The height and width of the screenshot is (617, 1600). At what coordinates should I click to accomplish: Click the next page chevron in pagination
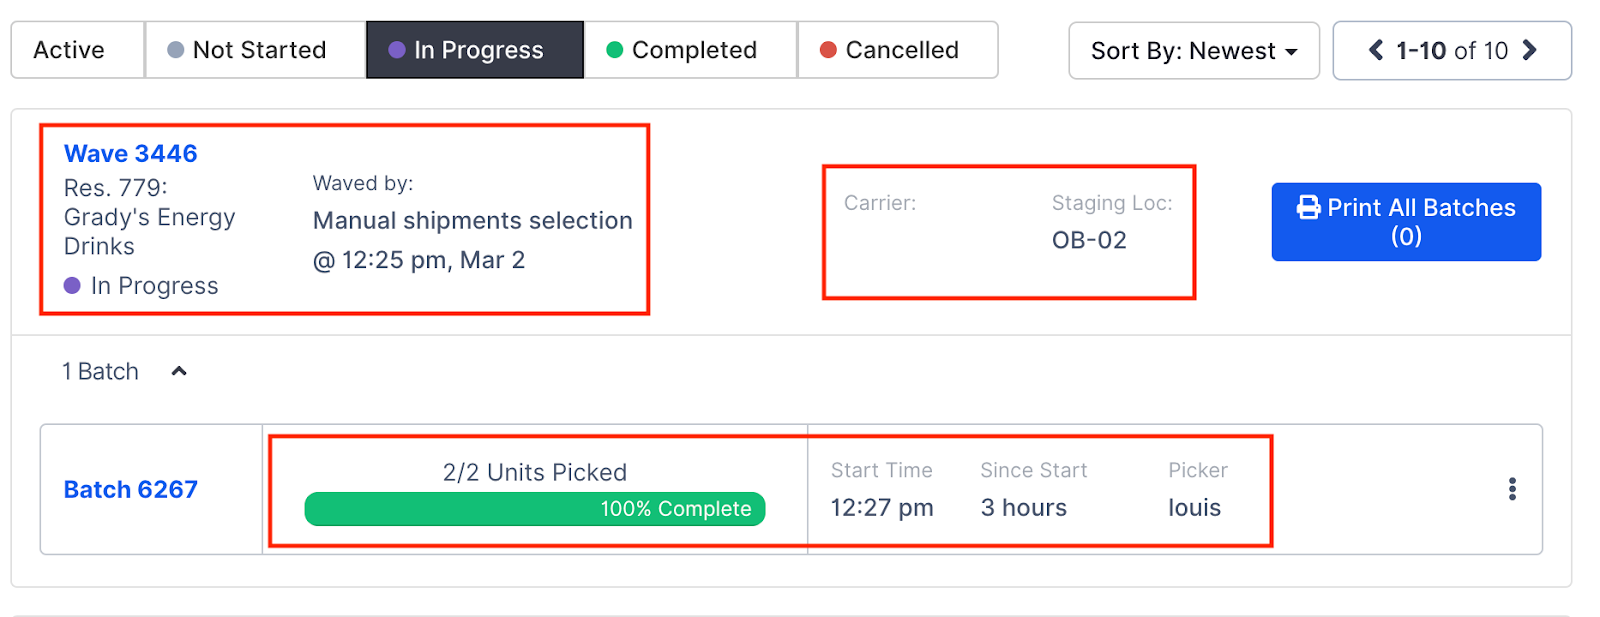coord(1530,50)
